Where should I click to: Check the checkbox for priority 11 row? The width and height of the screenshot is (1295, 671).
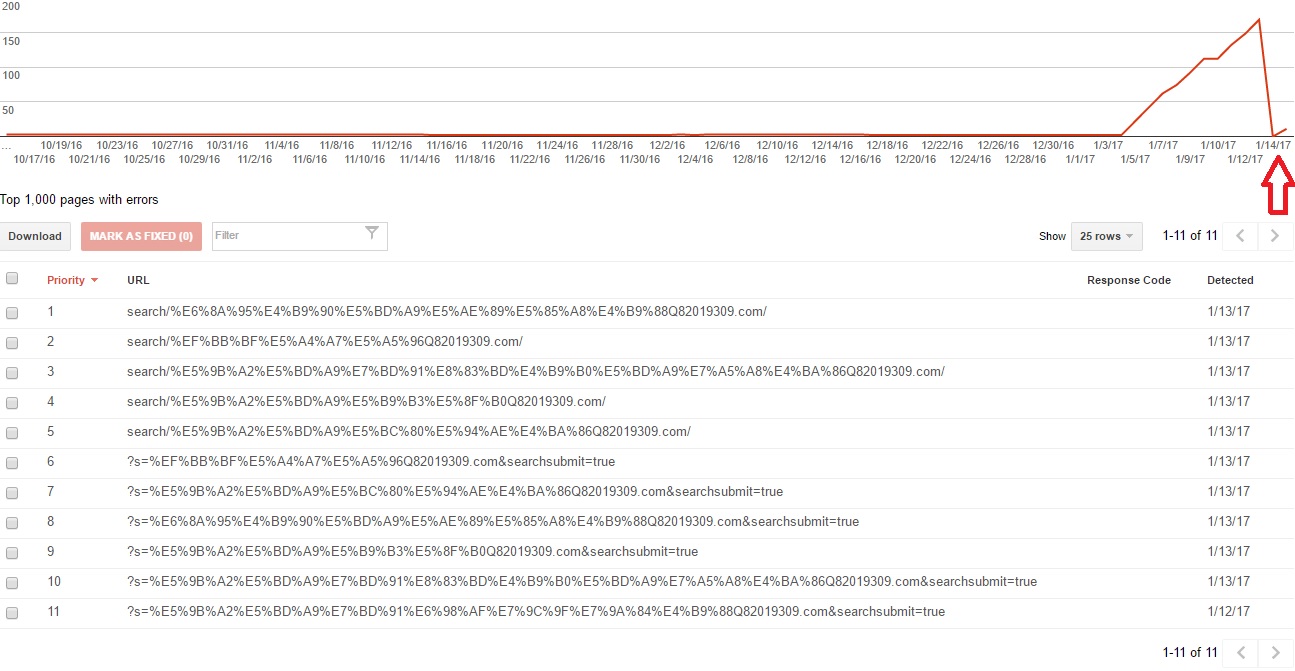point(12,612)
